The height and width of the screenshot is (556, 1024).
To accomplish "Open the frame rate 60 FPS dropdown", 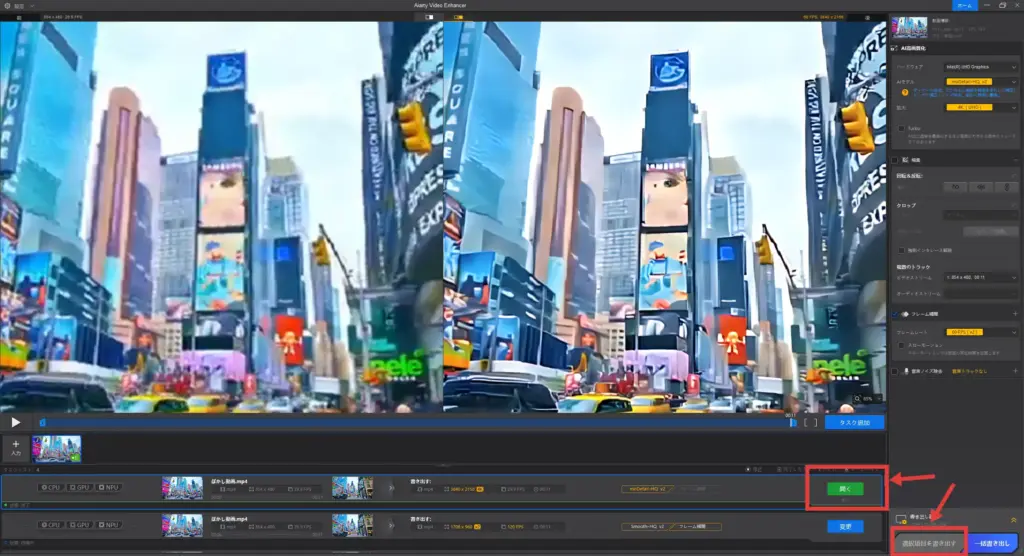I will (x=981, y=332).
